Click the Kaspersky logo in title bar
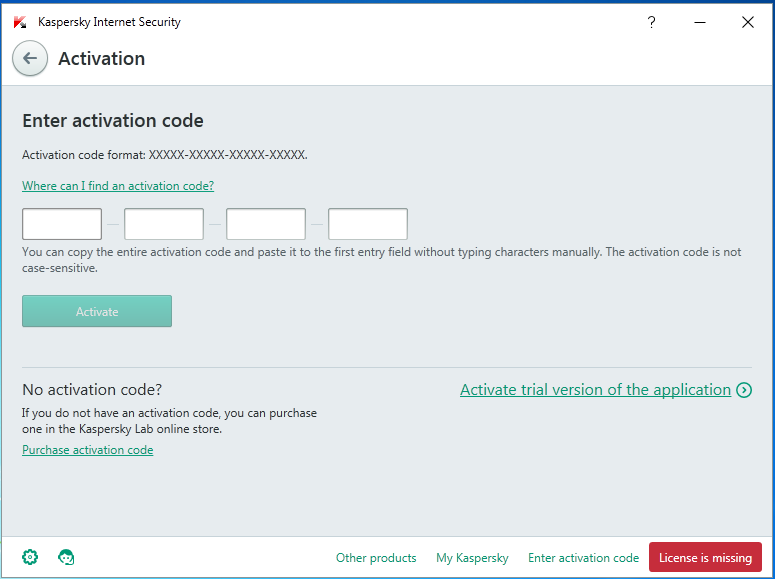 [20, 22]
